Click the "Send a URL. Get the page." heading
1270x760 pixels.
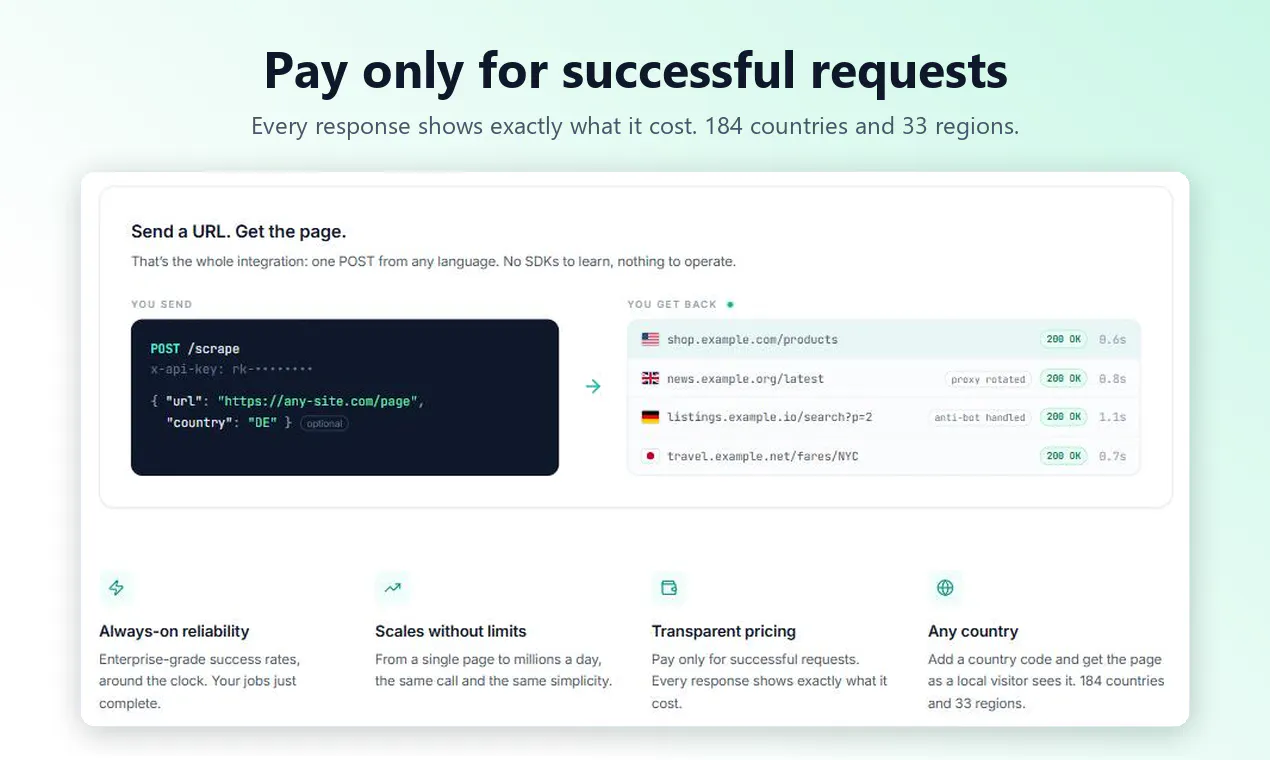coord(238,232)
